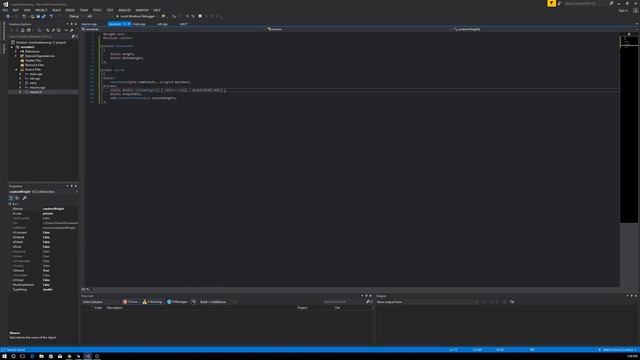Viewport: 640px width, 360px height.
Task: Click the Windows Start button on taskbar
Action: click(4, 356)
